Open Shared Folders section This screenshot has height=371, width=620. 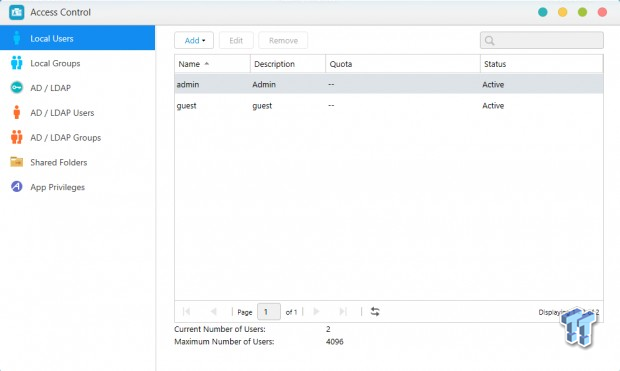pyautogui.click(x=78, y=162)
